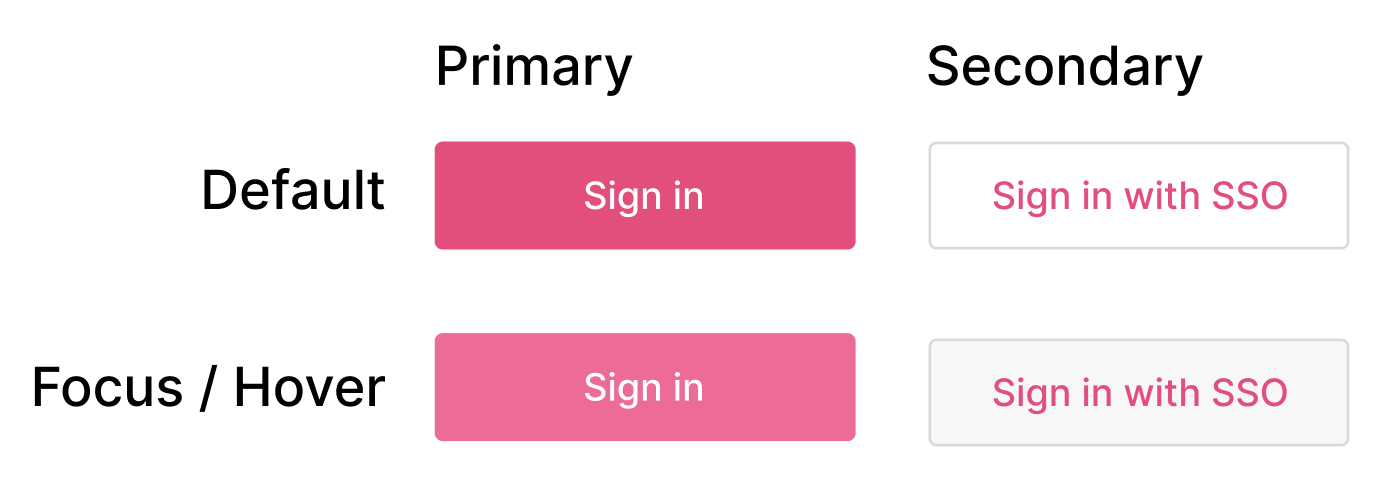The height and width of the screenshot is (486, 1382).
Task: Select the Sign in button beside Focus / Hover
Action: (x=644, y=387)
